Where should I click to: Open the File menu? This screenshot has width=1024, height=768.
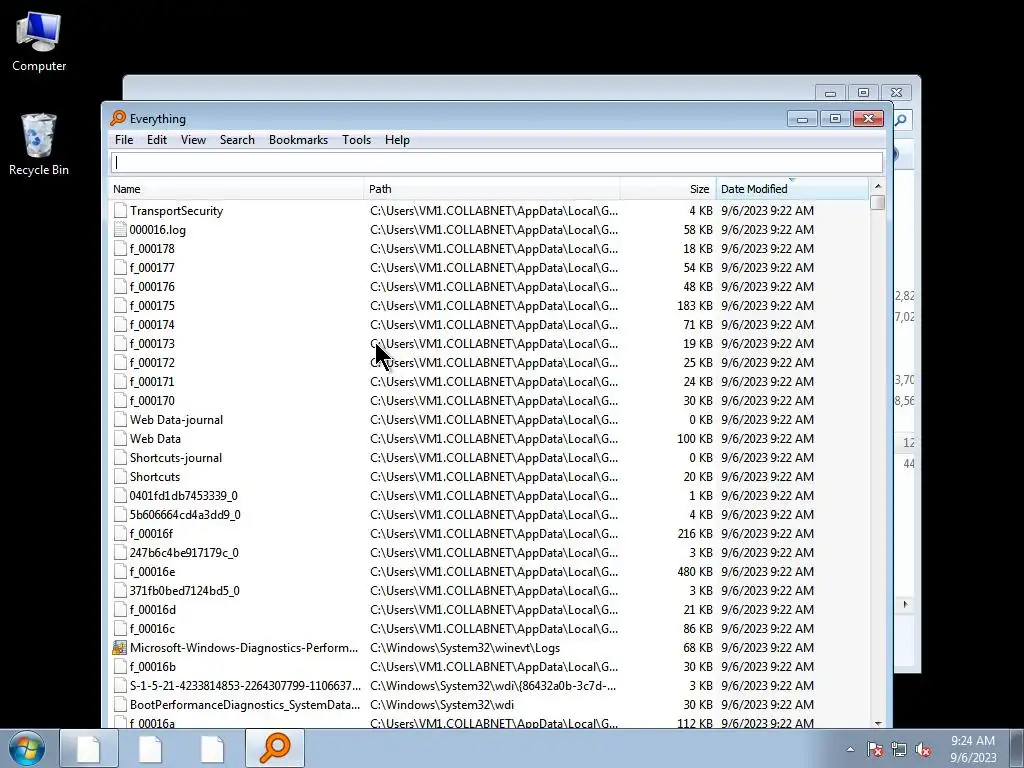pyautogui.click(x=123, y=140)
